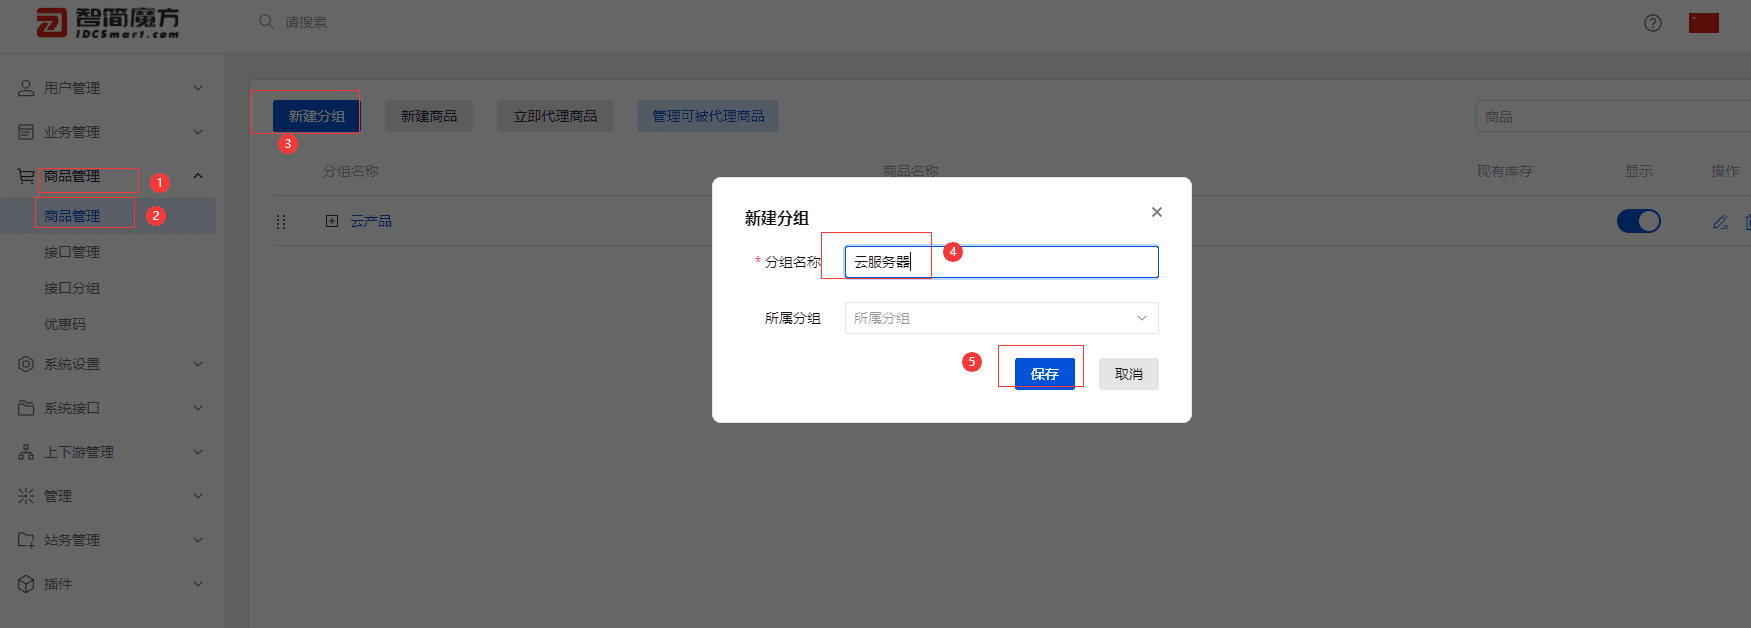
Task: Select the 用户管理 menu label
Action: tap(72, 88)
